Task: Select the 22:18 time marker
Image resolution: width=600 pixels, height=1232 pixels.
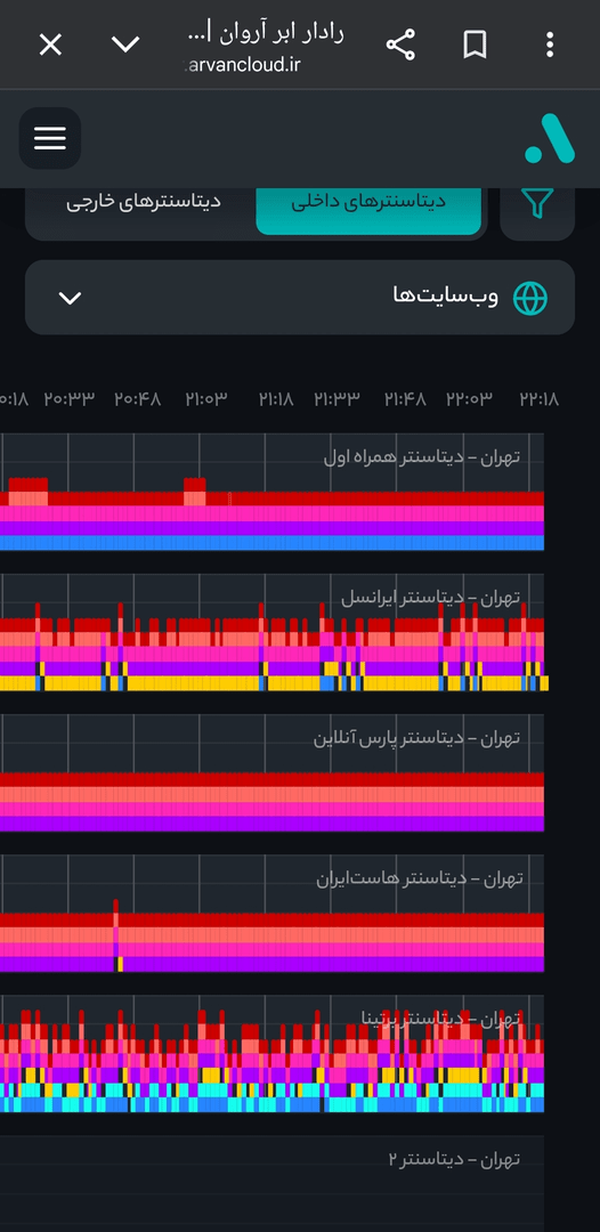Action: point(539,398)
